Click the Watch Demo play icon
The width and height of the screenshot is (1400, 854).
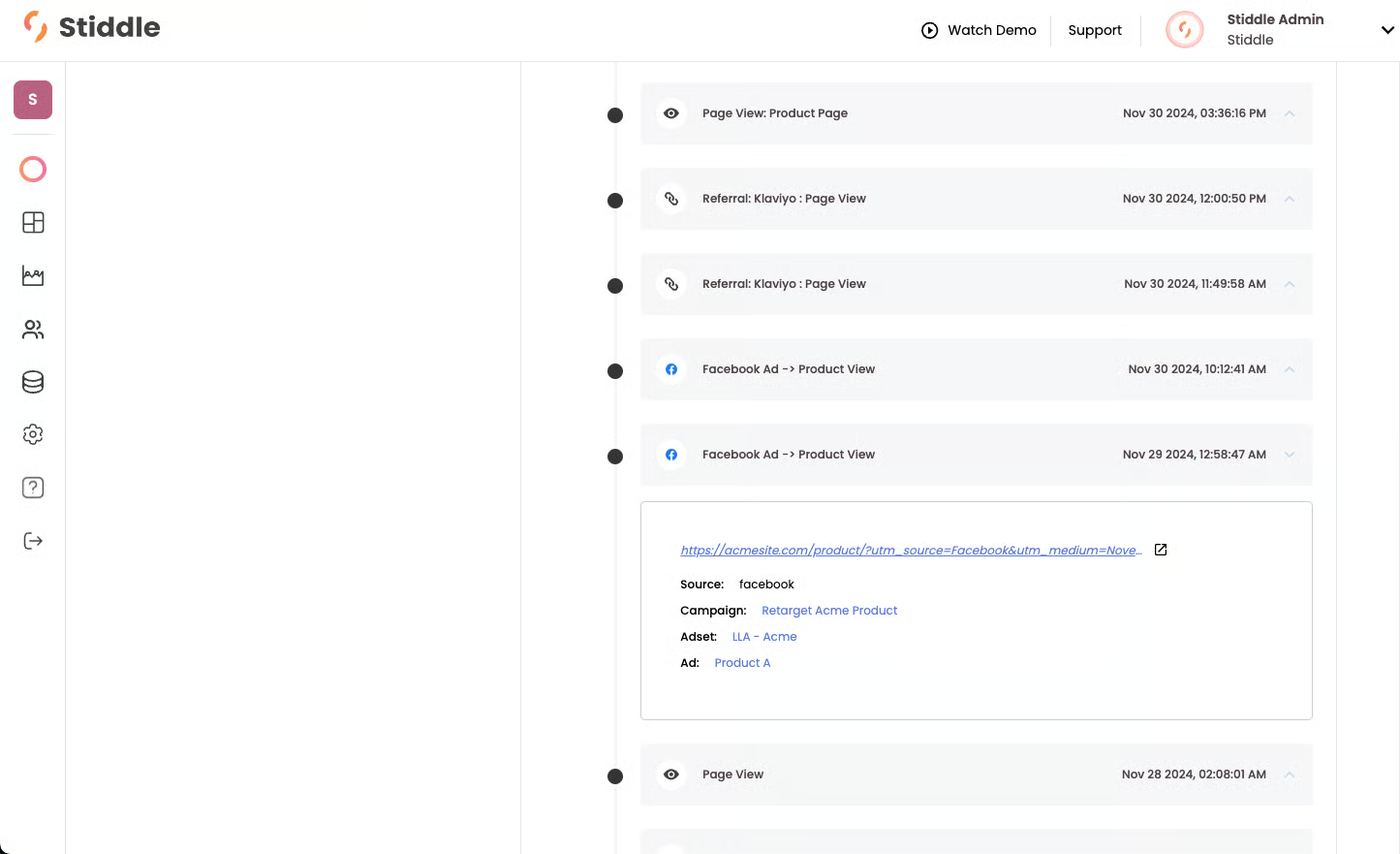tap(930, 30)
